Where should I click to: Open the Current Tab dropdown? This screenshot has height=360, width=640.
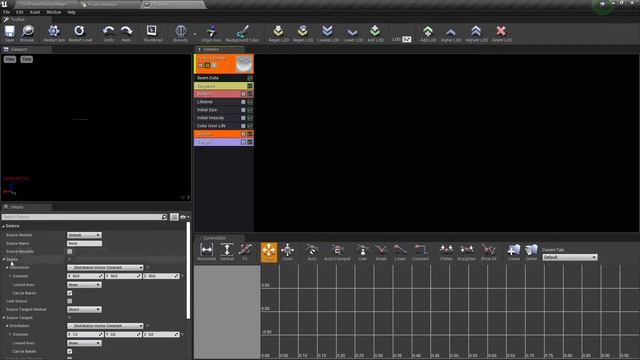pyautogui.click(x=570, y=257)
